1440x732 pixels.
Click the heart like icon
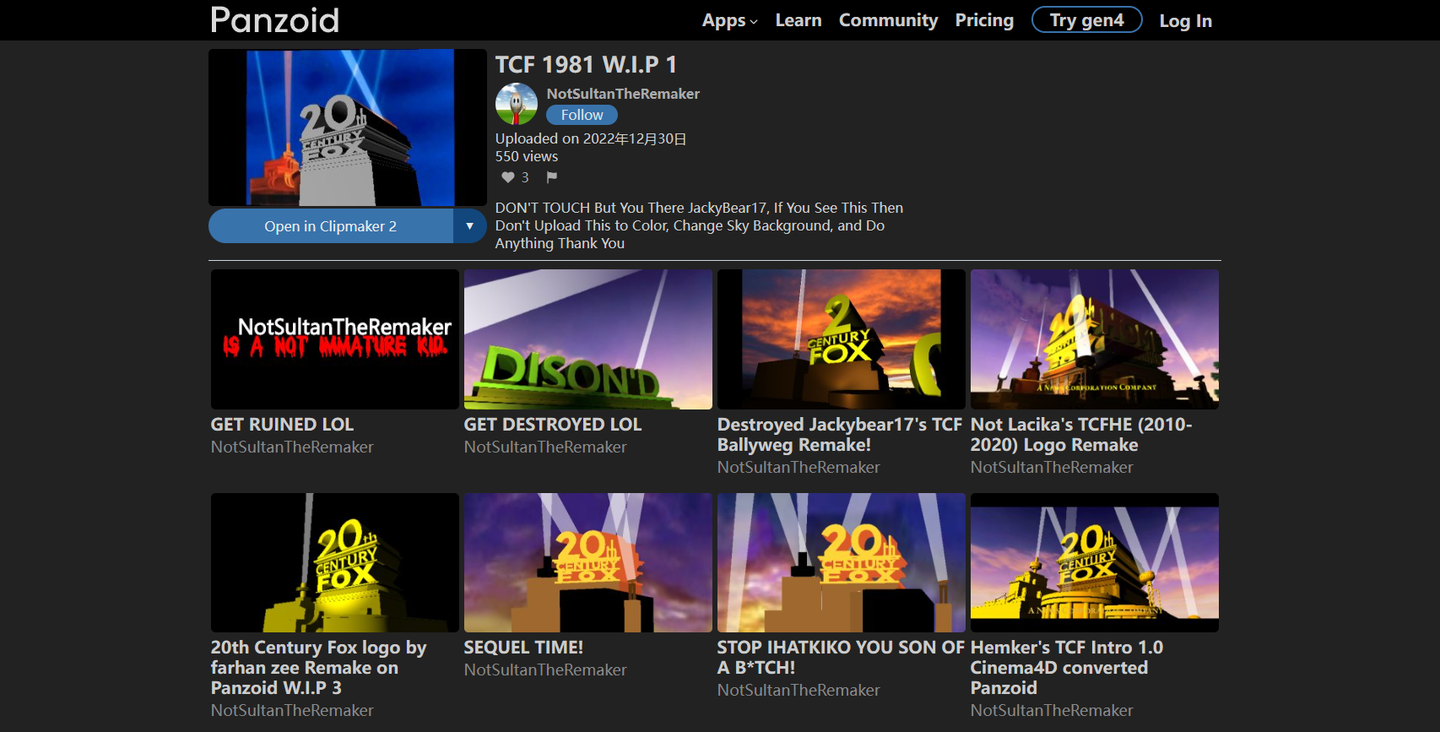pos(508,177)
